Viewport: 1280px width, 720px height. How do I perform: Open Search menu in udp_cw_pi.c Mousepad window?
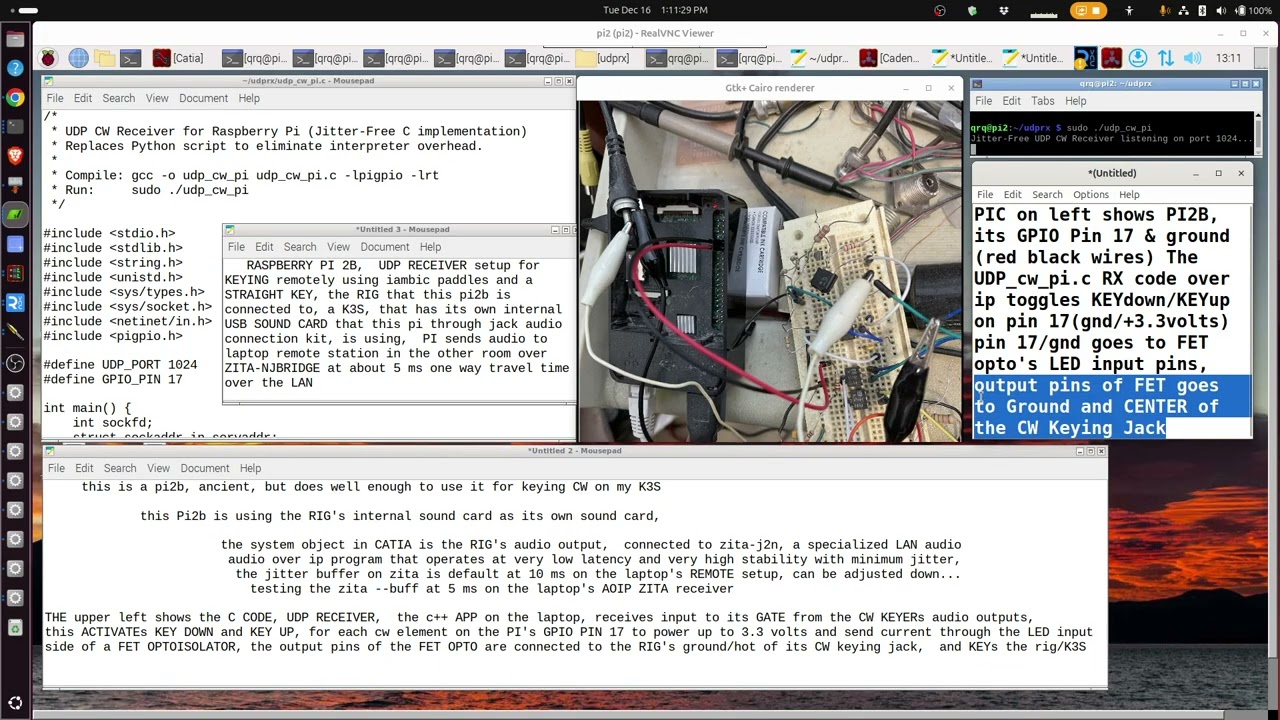tap(118, 98)
